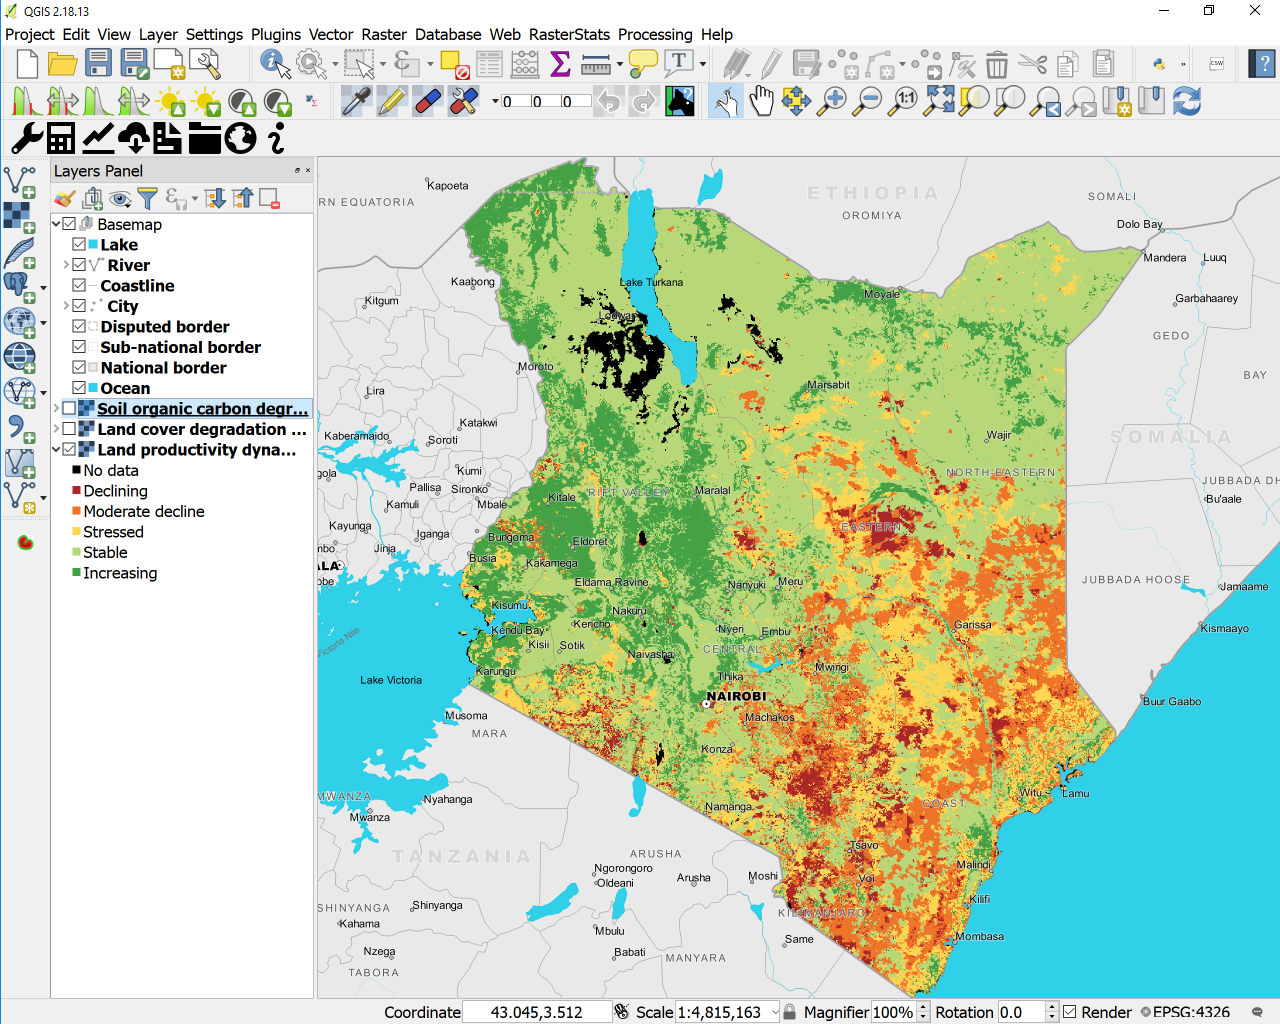The width and height of the screenshot is (1280, 1024).
Task: Toggle the Render checkbox in status bar
Action: tap(1070, 1012)
